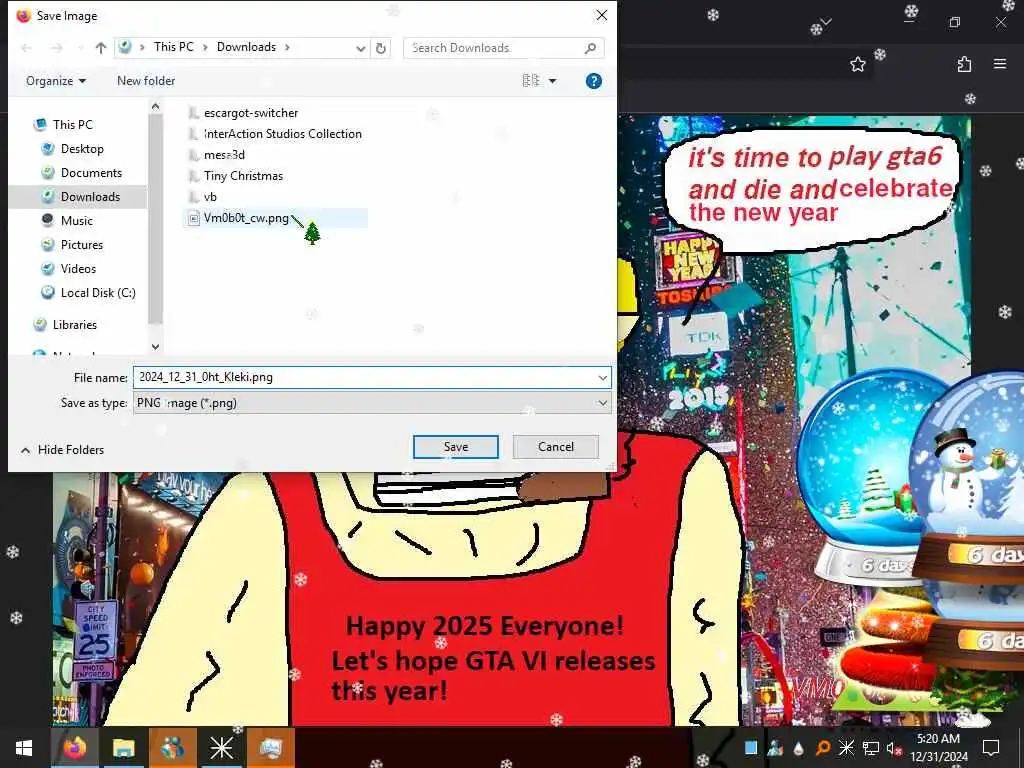Select the mesa3d folder
This screenshot has width=1024, height=768.
(224, 155)
